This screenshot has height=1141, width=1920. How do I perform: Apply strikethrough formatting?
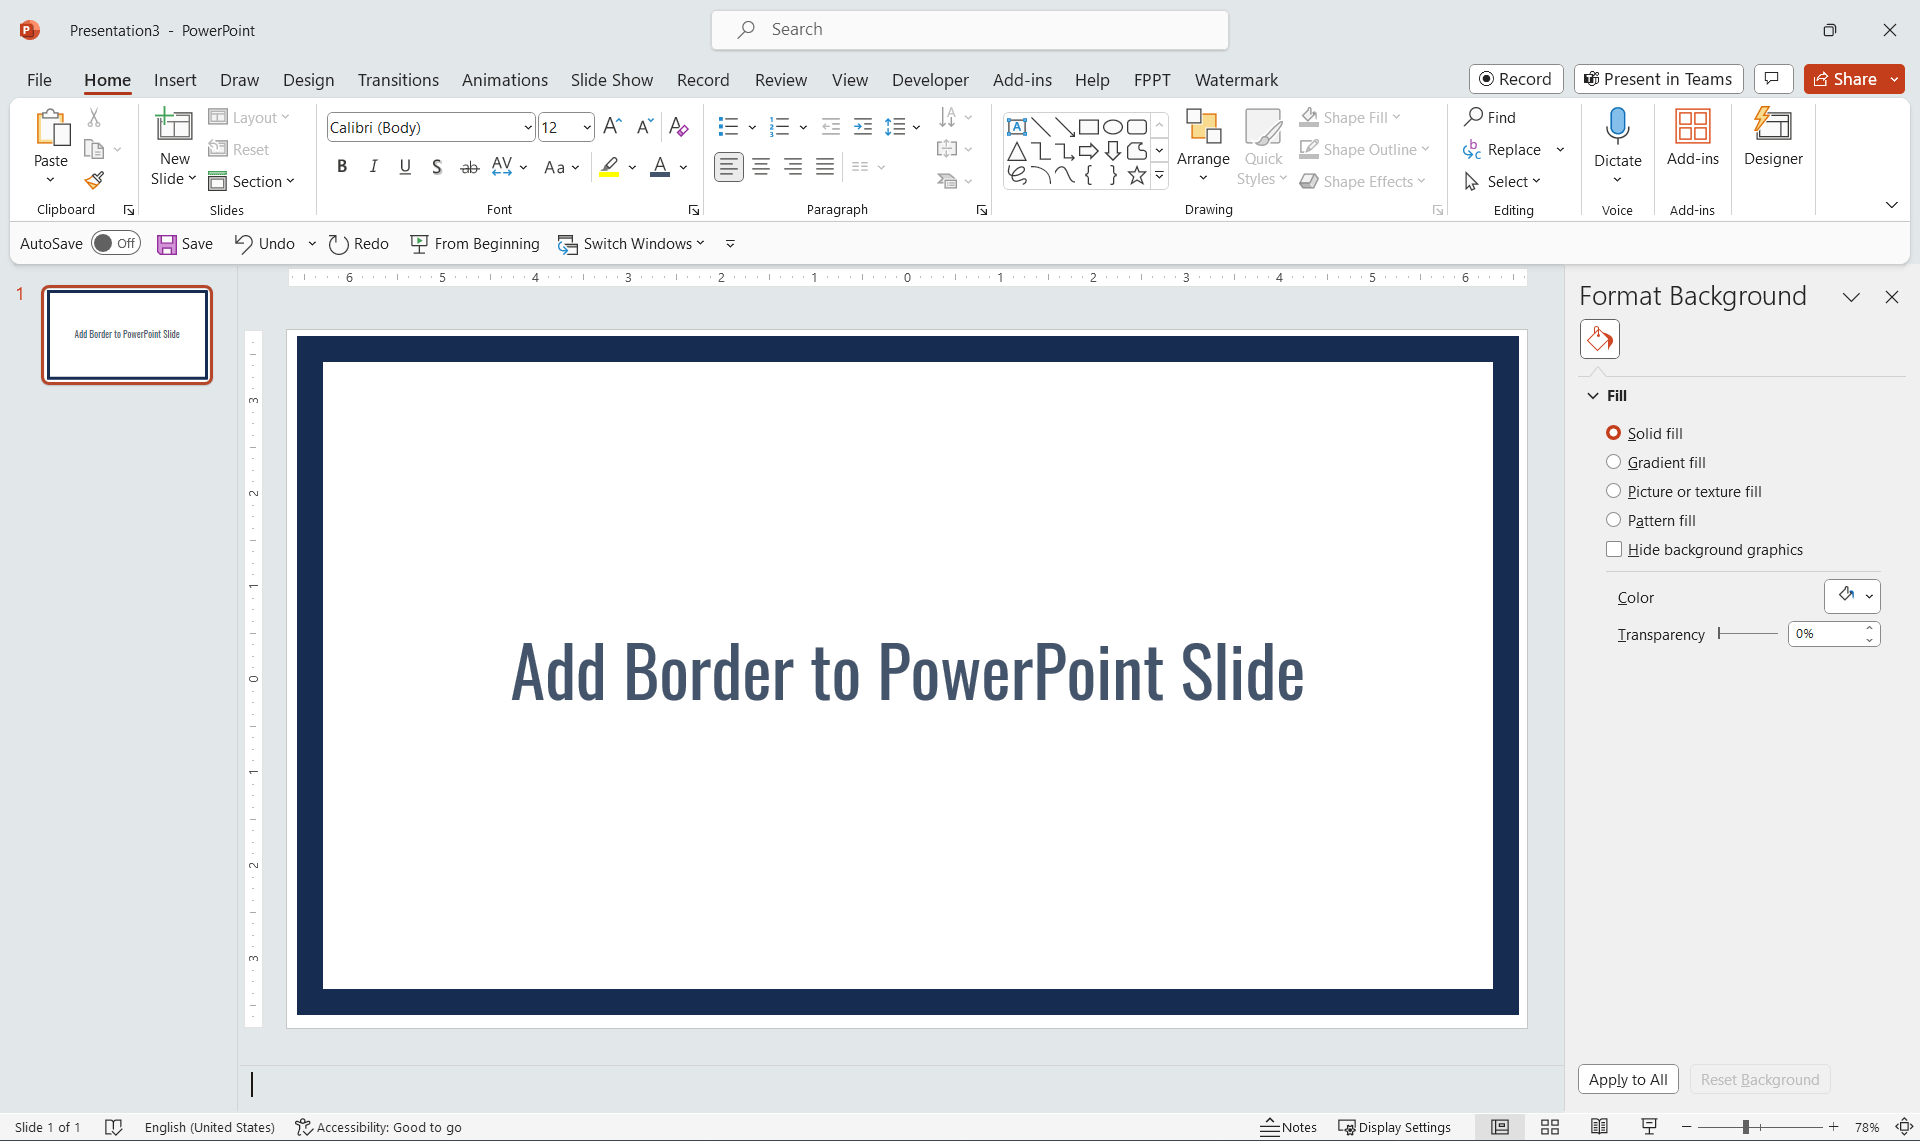click(x=468, y=166)
